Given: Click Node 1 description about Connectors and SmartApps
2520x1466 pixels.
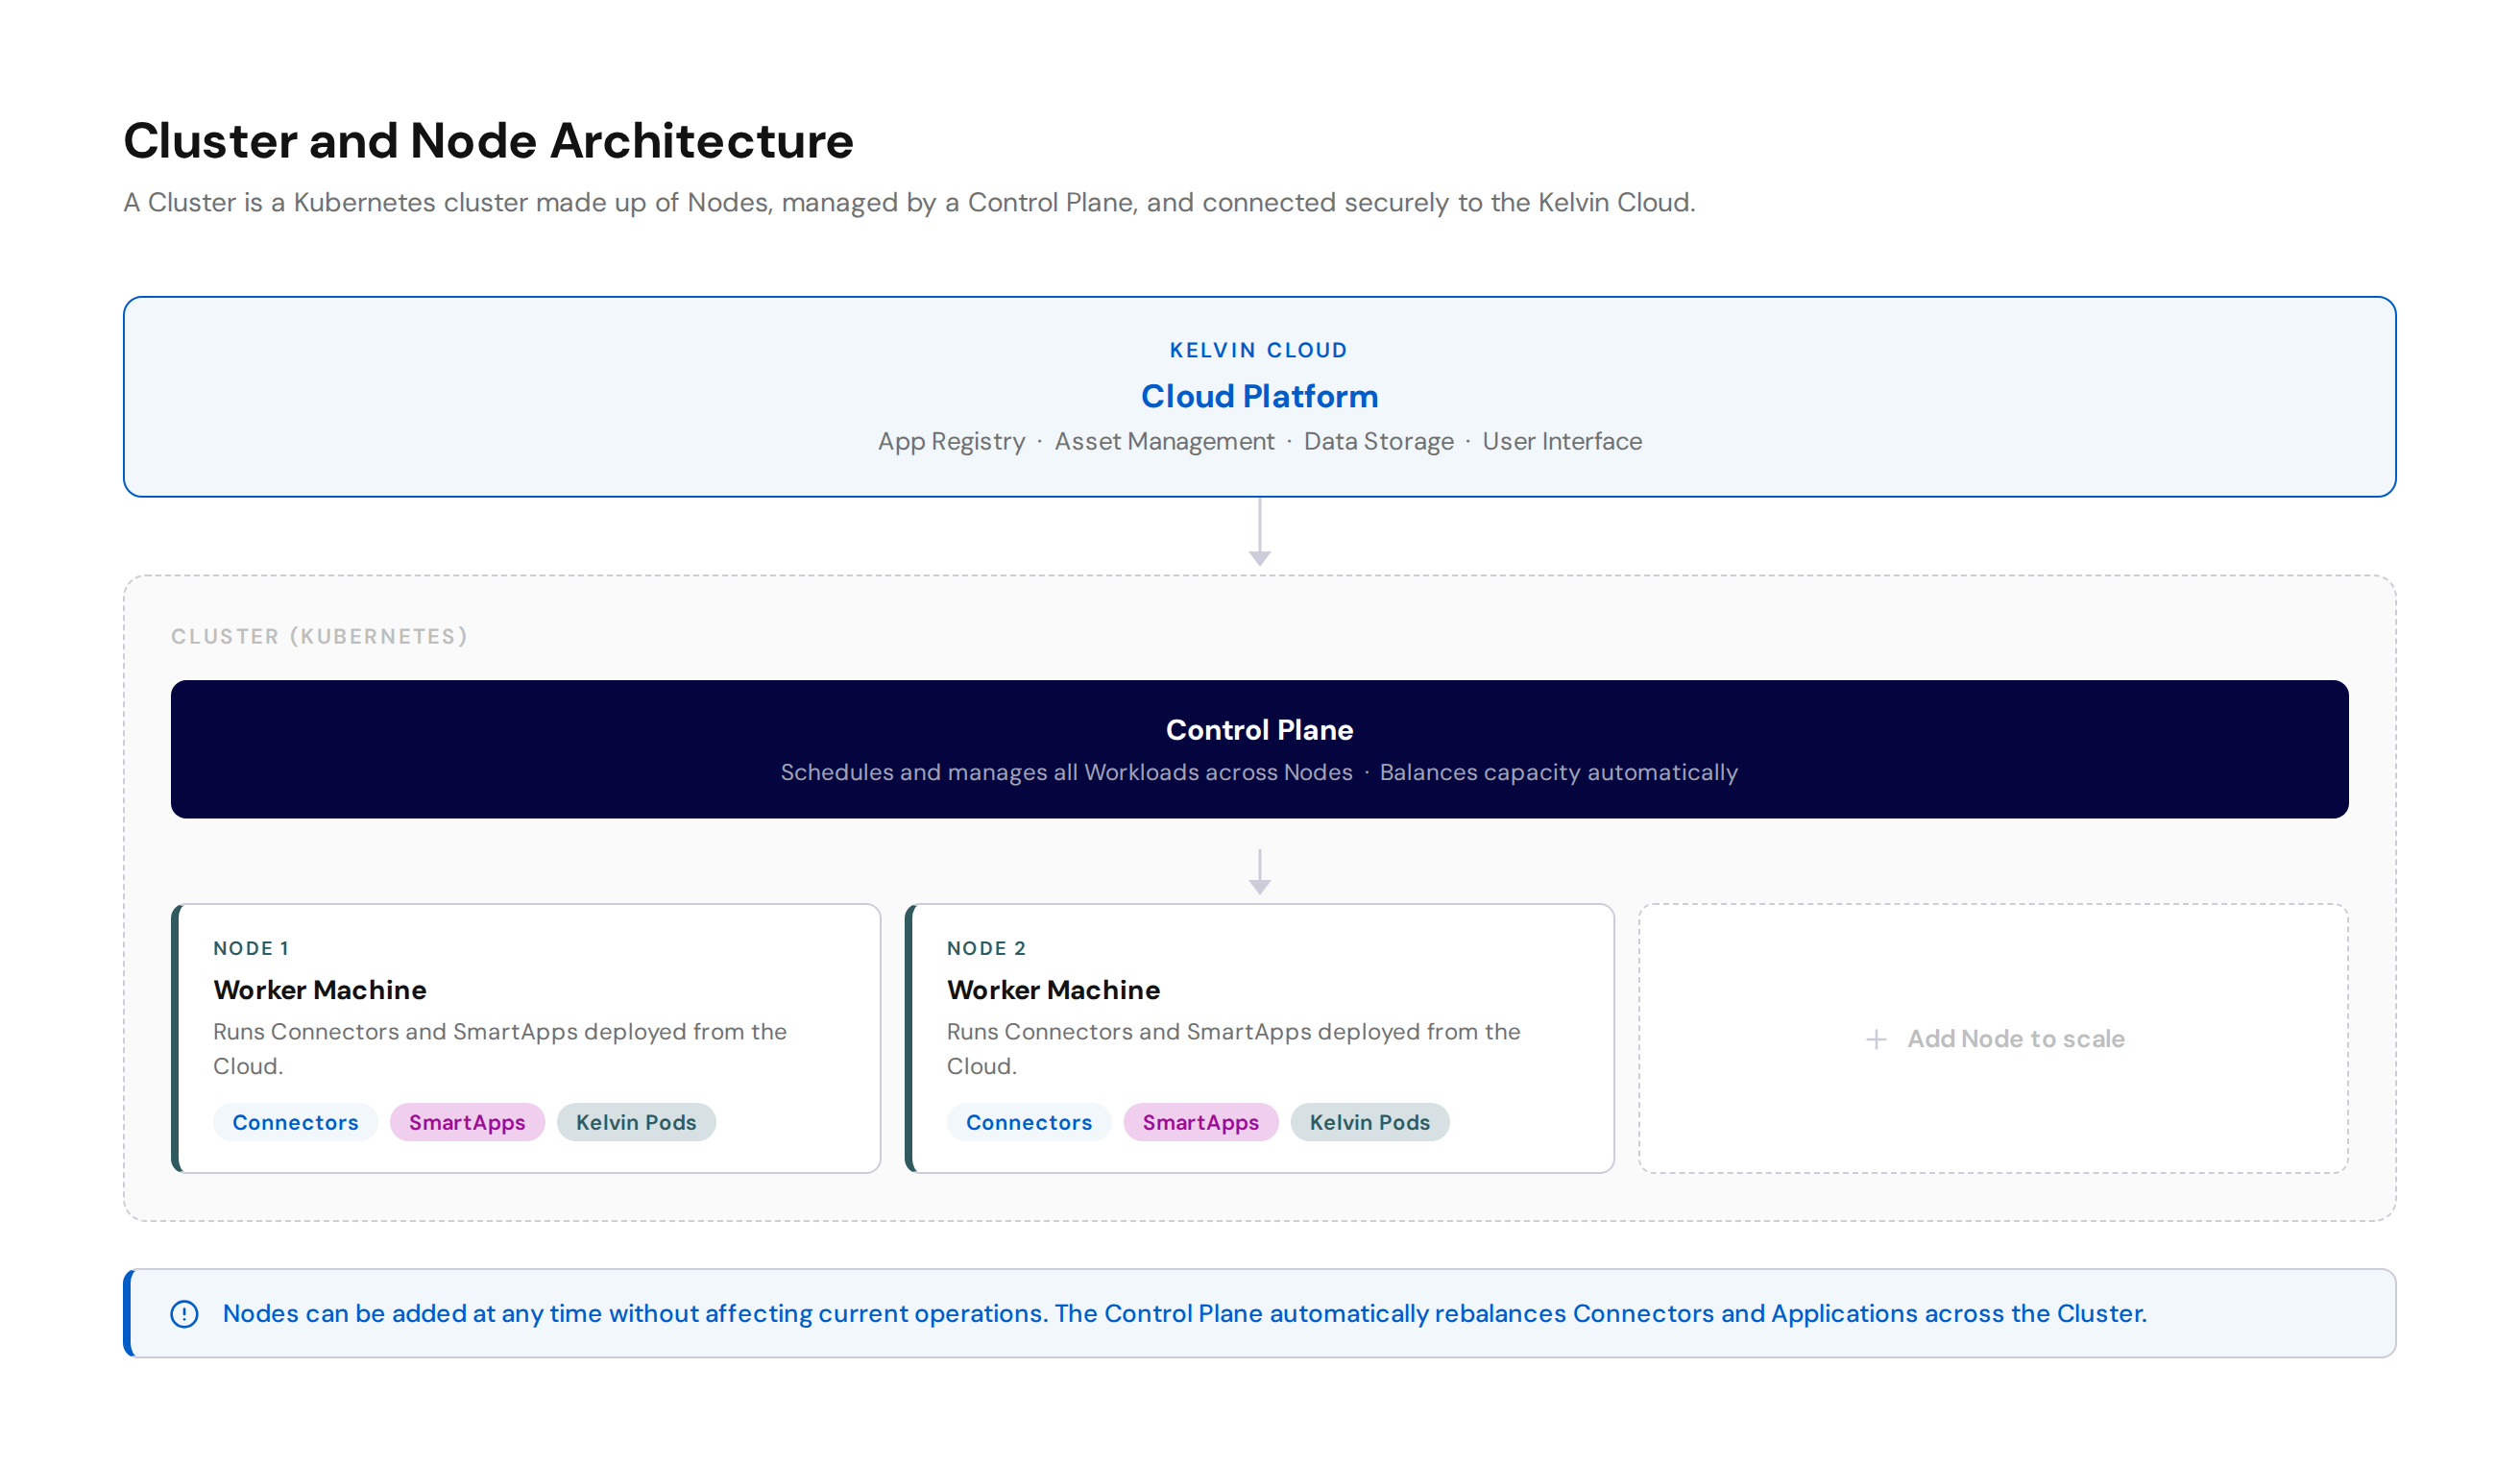Looking at the screenshot, I should 500,1048.
